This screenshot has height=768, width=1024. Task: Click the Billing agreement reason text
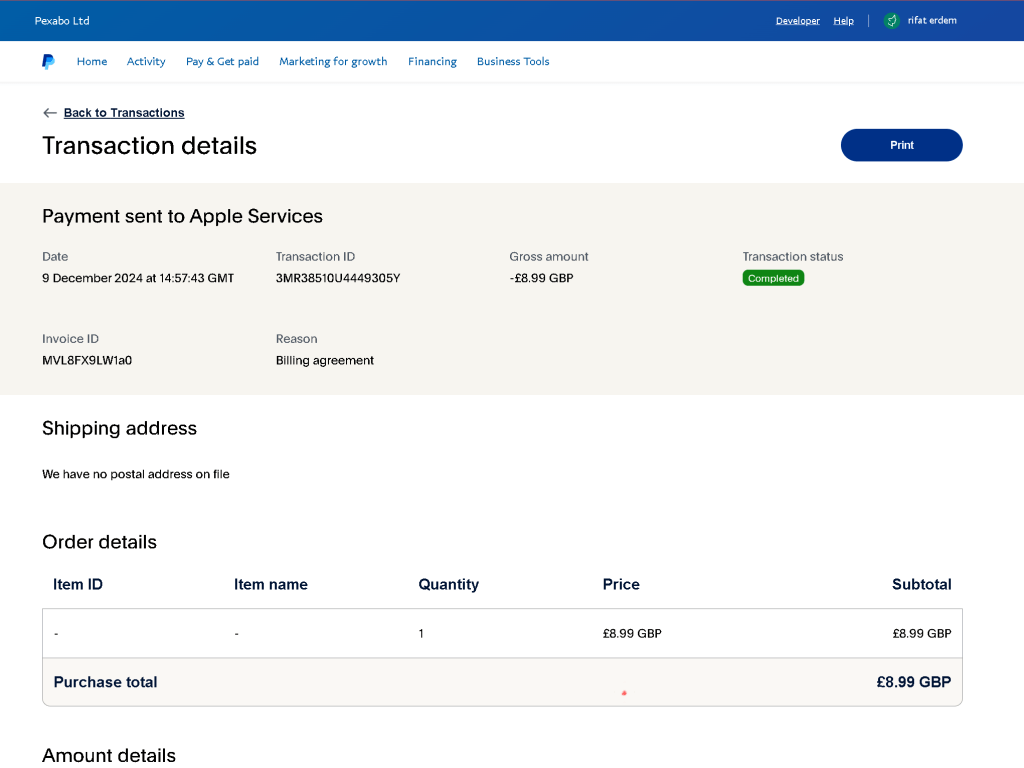[325, 360]
